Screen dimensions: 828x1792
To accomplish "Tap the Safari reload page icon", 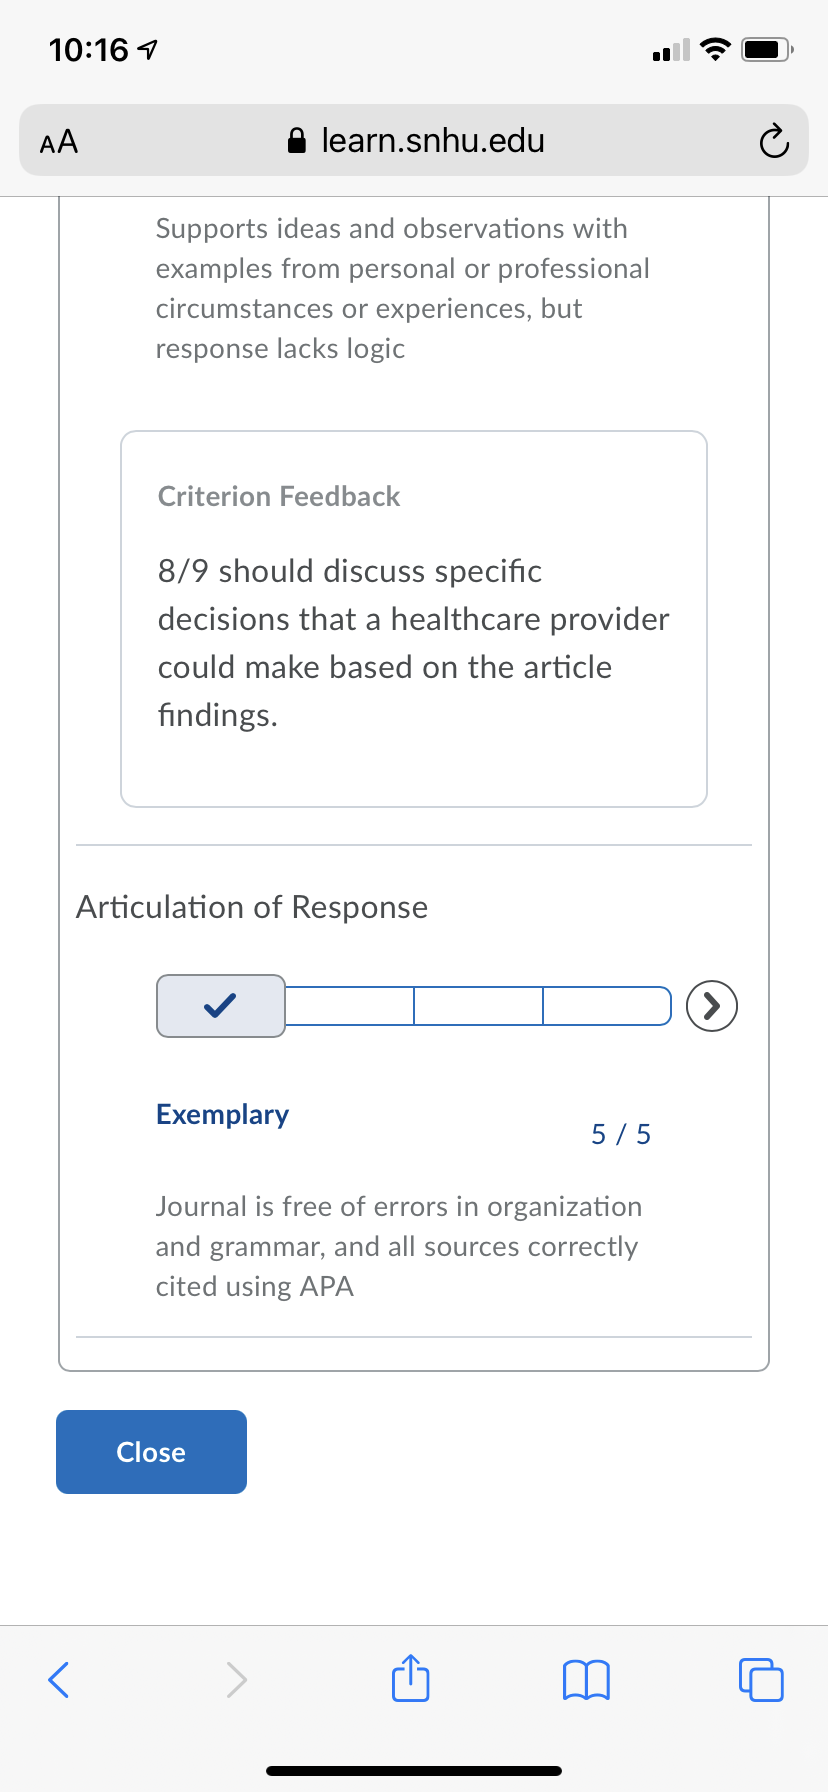I will pyautogui.click(x=773, y=142).
